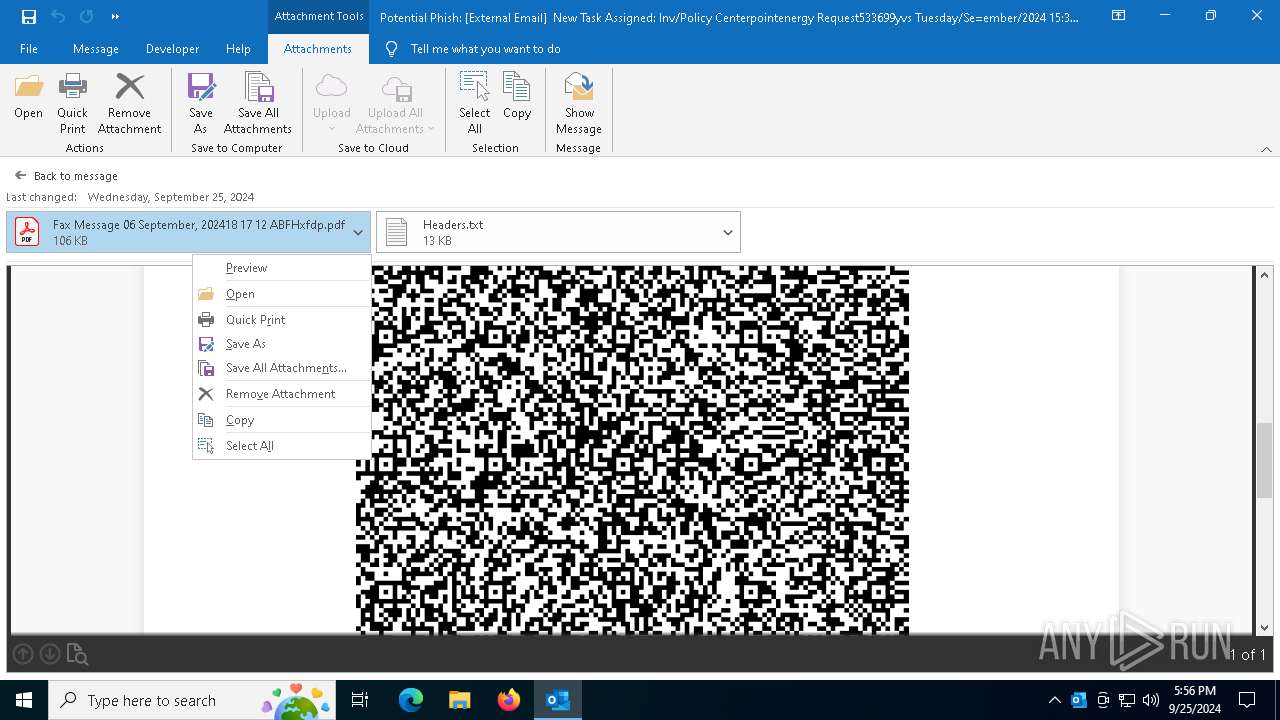
Task: Select the Attachments tab
Action: 318,49
